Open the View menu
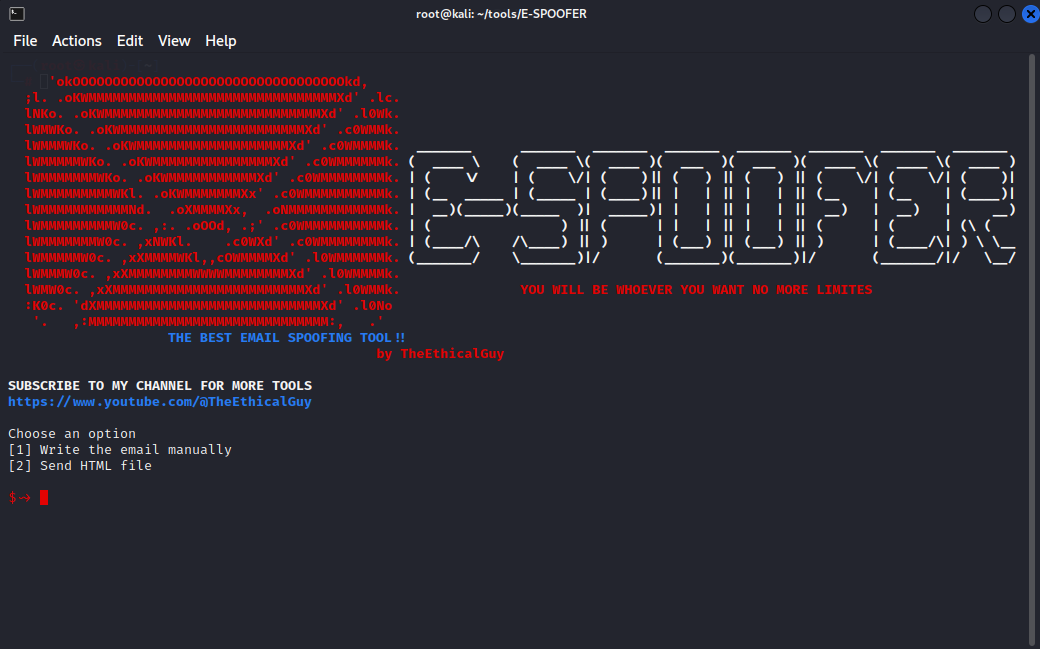The image size is (1040, 649). (174, 41)
